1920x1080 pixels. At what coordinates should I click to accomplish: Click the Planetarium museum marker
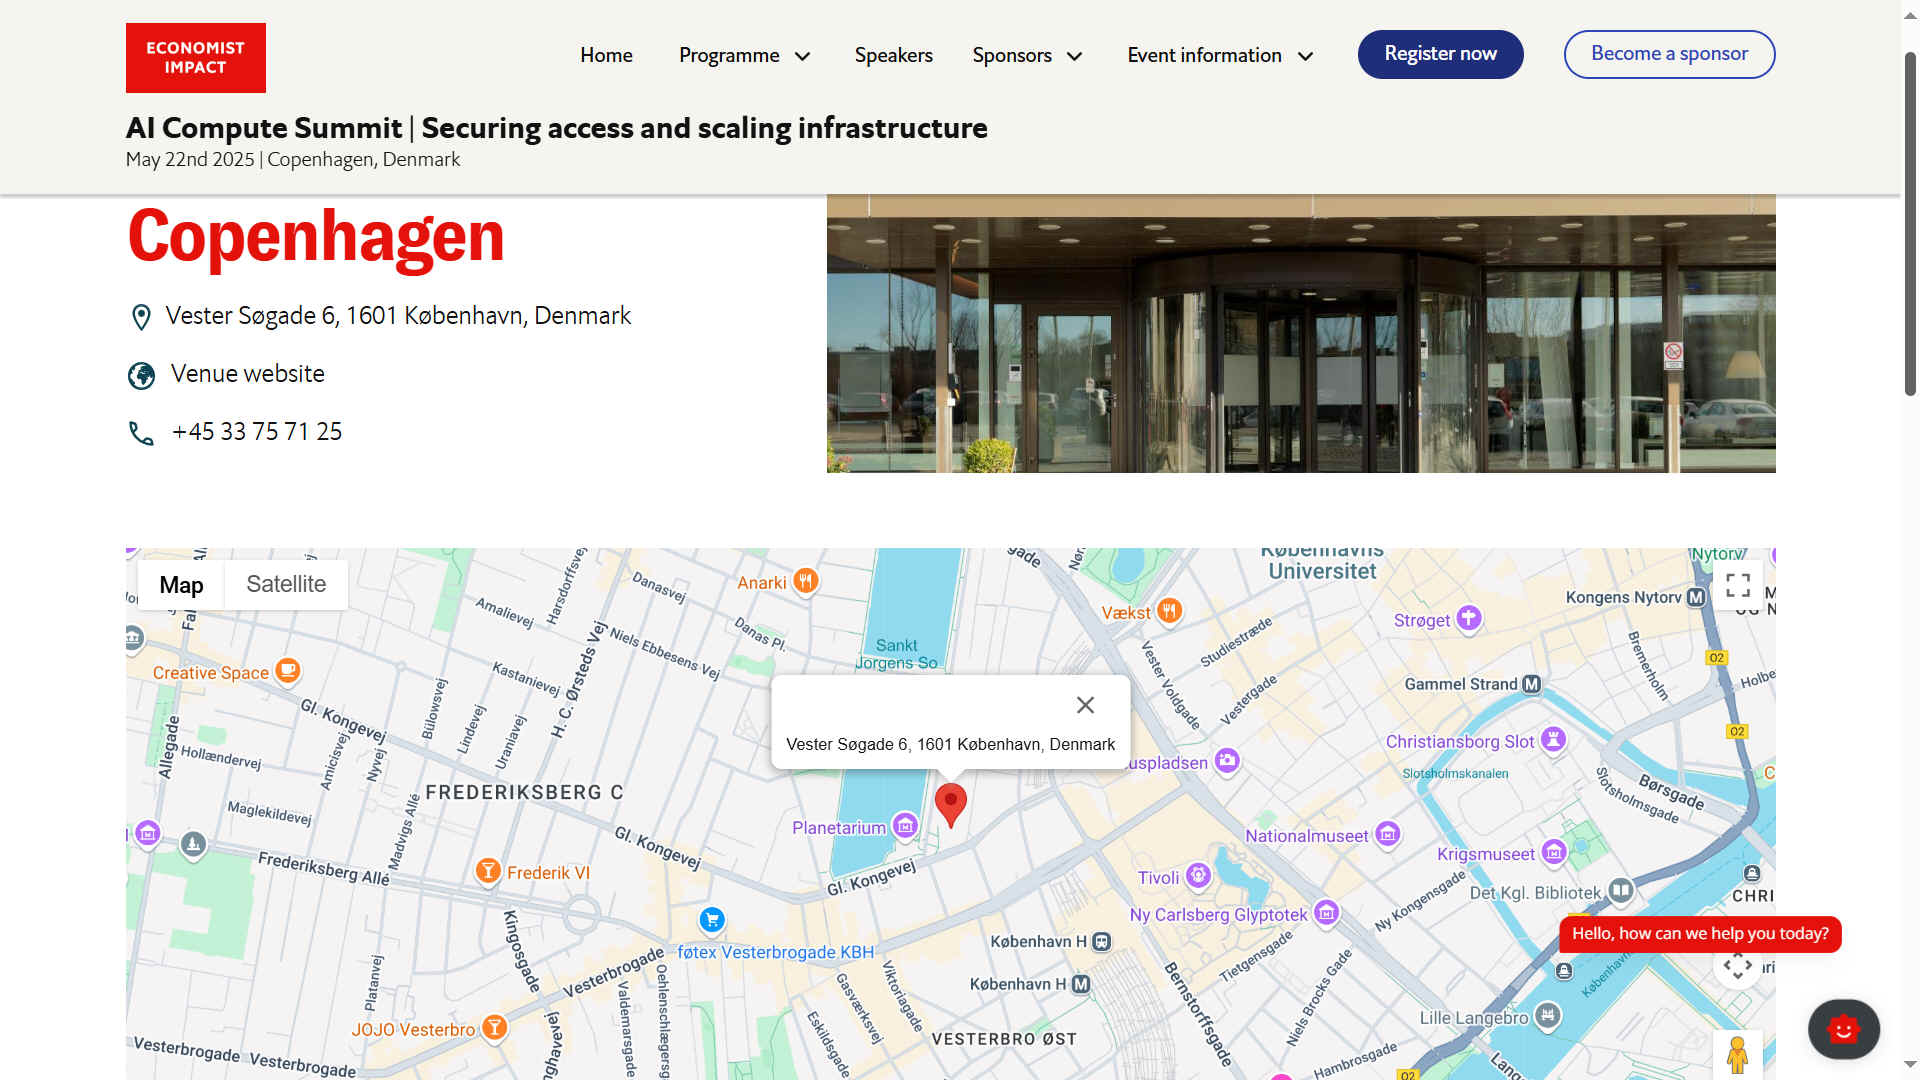(905, 825)
